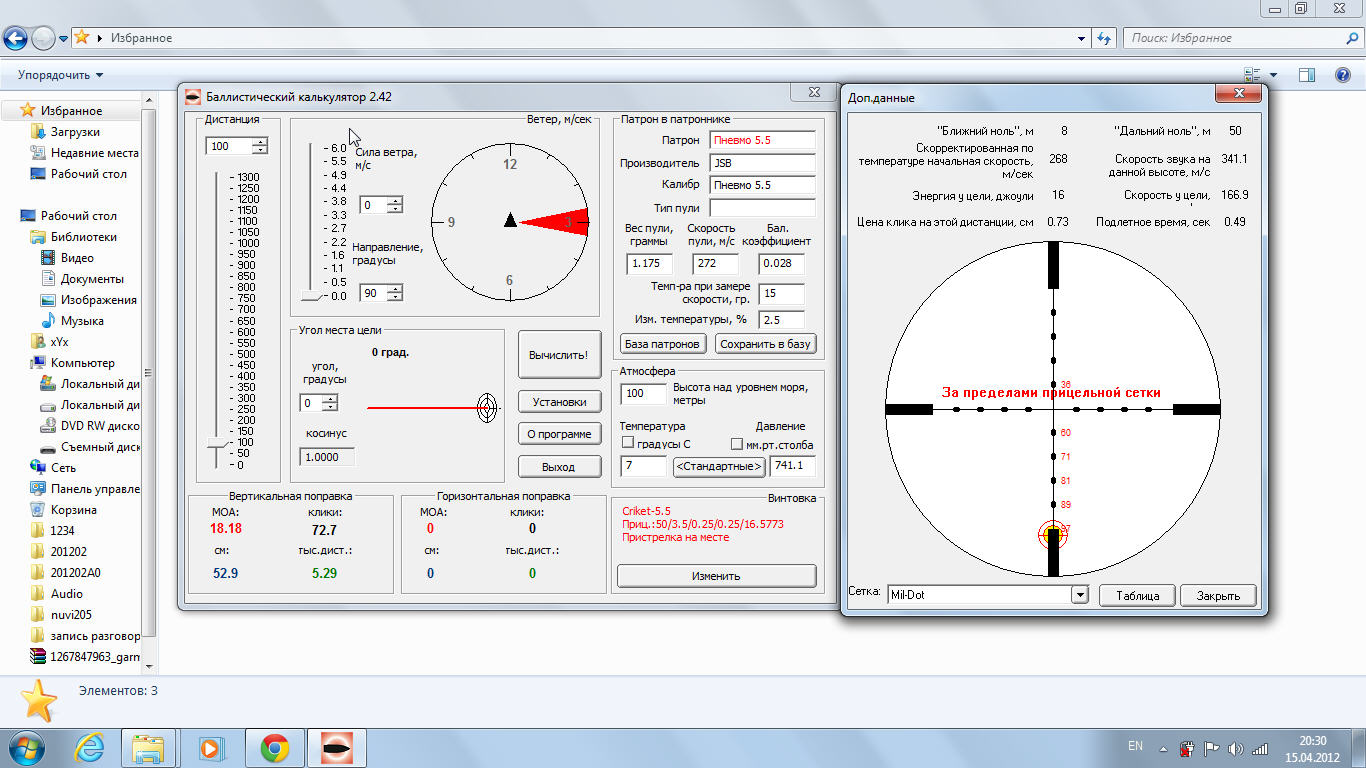Click the distance vertical slider handle

click(x=215, y=443)
